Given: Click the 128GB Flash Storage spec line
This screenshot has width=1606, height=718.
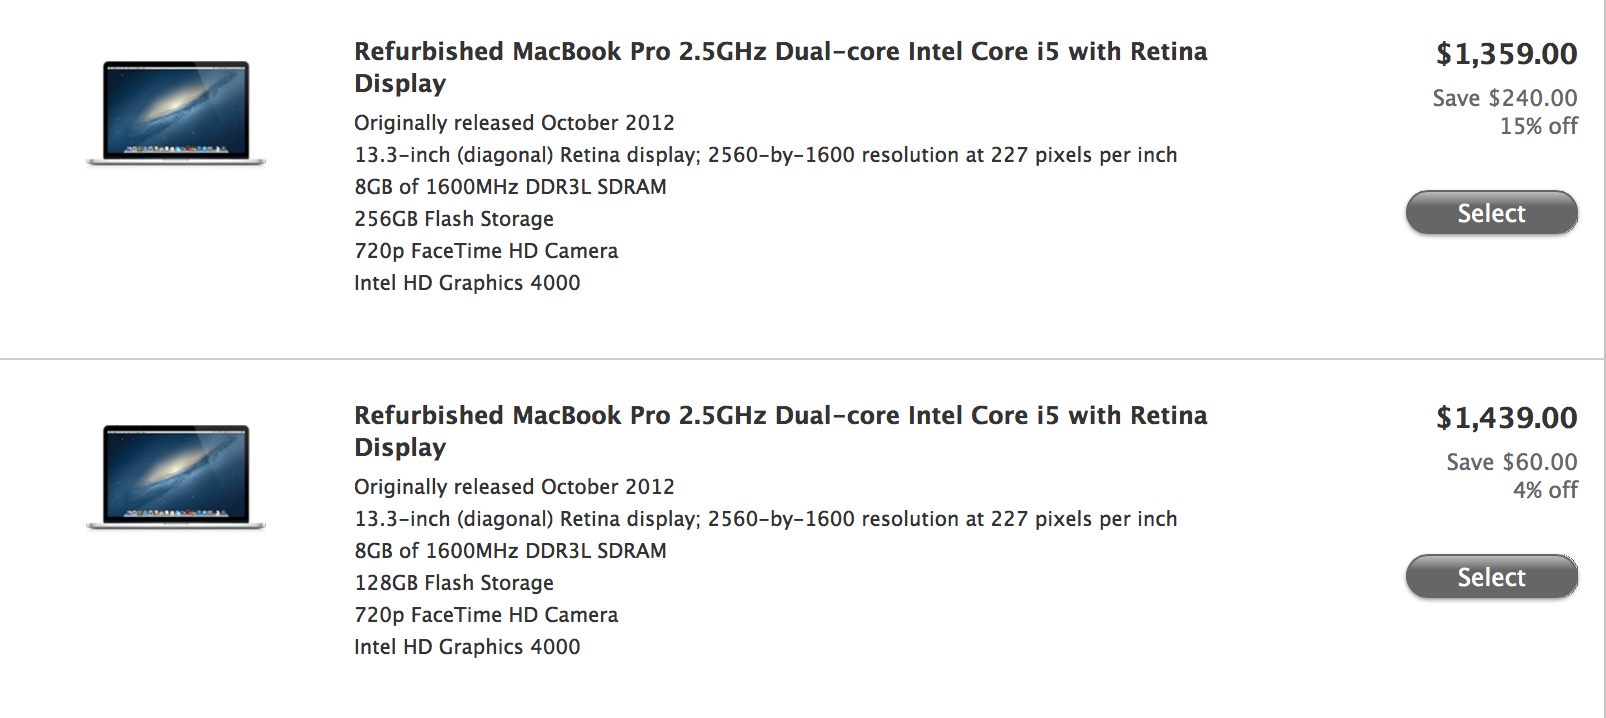Looking at the screenshot, I should click(x=454, y=583).
